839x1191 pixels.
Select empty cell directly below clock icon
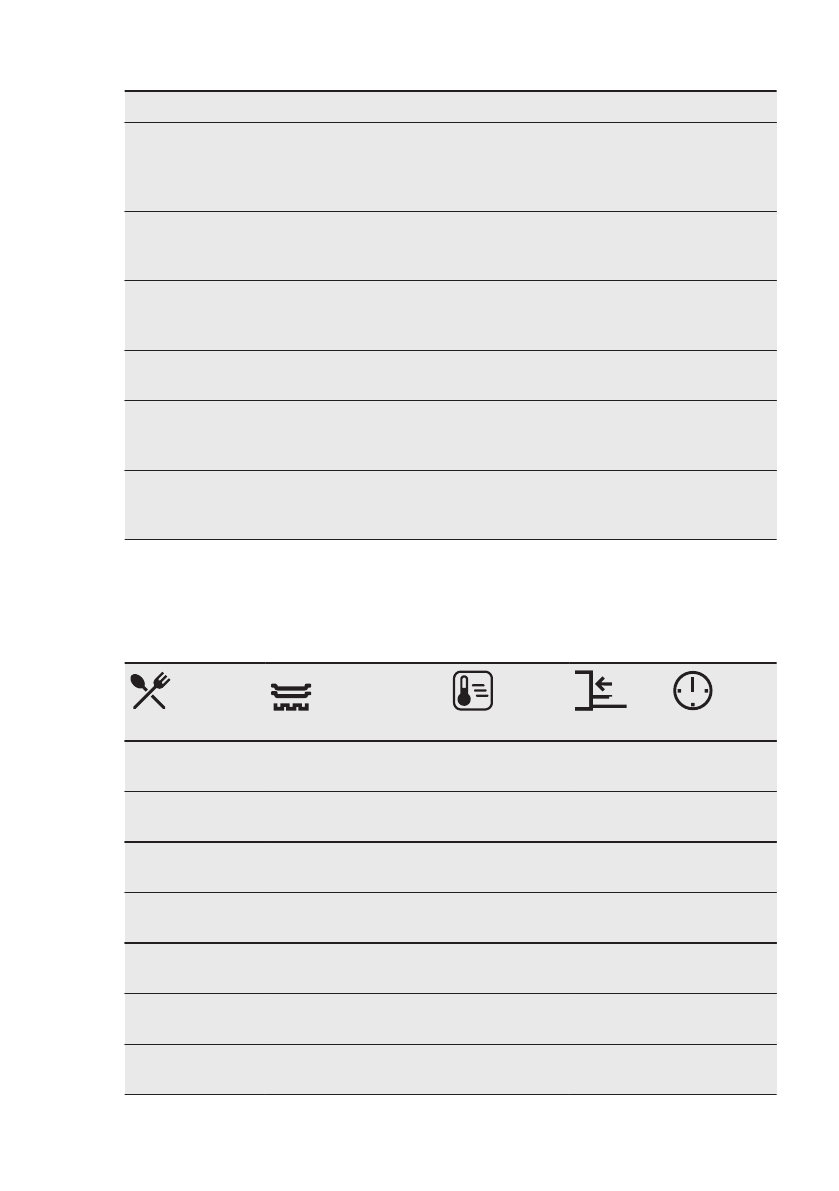[x=722, y=766]
